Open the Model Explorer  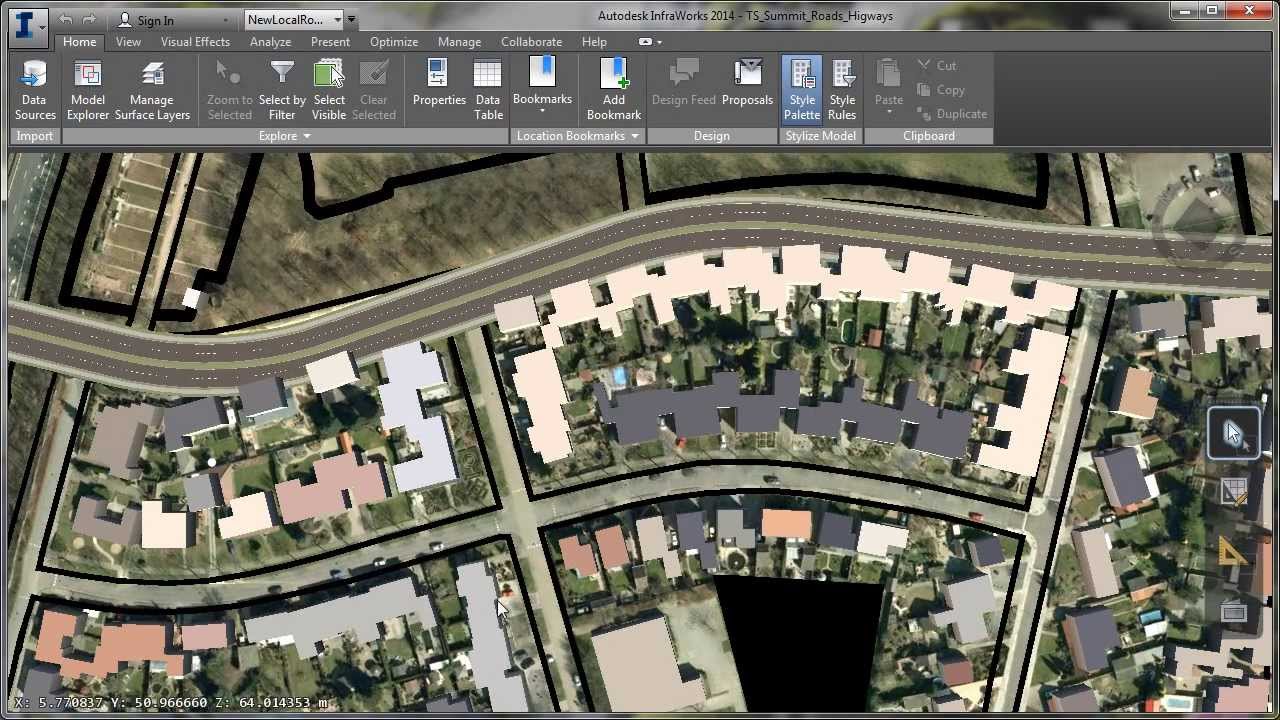88,90
